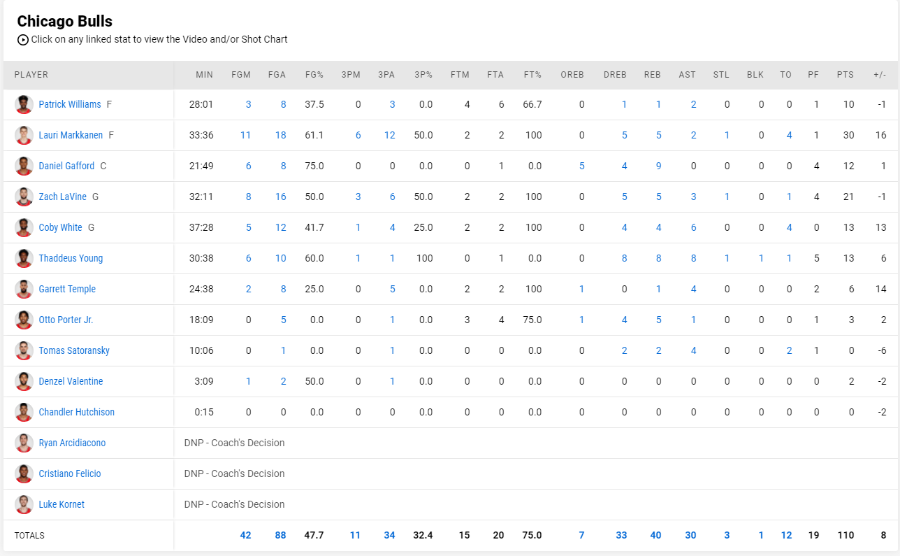Click the PLAYER column header
The width and height of the screenshot is (900, 556).
pyautogui.click(x=31, y=75)
